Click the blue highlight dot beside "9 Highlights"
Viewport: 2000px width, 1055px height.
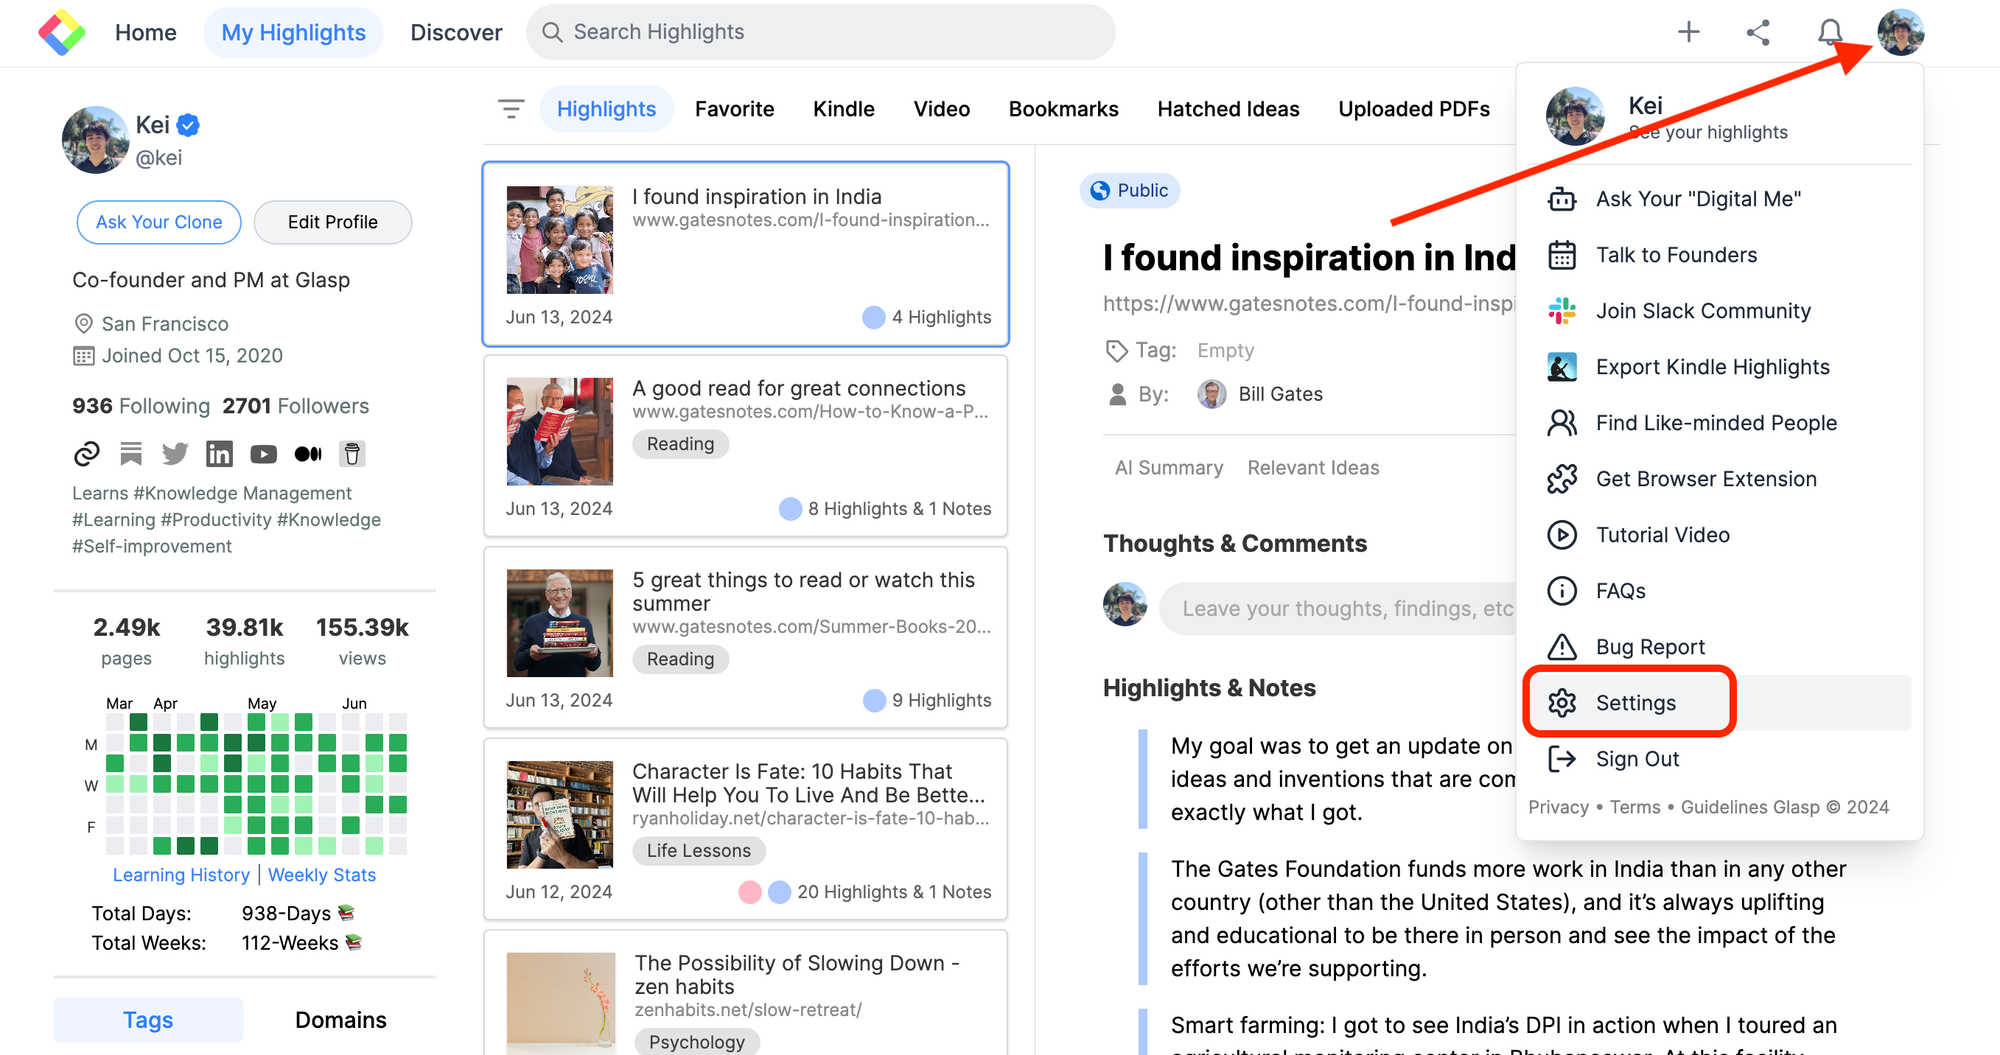[874, 701]
